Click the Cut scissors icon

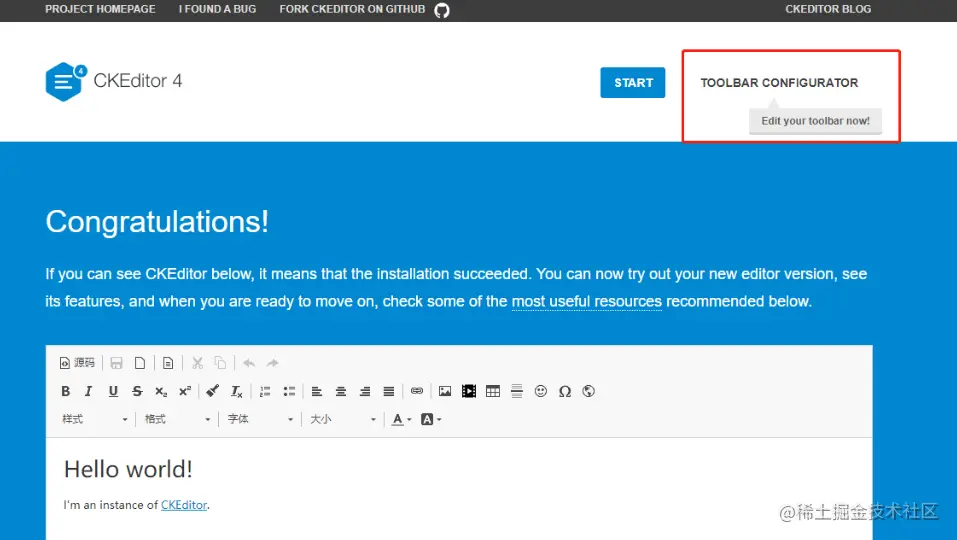coord(197,363)
